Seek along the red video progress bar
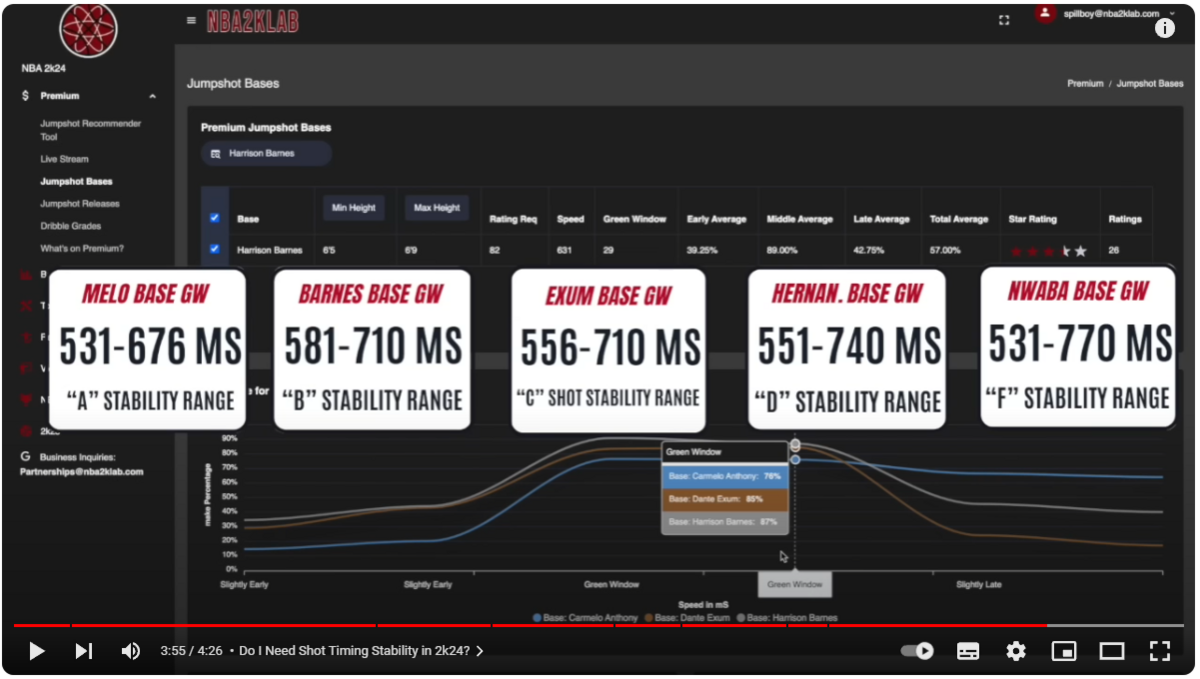 pyautogui.click(x=599, y=626)
